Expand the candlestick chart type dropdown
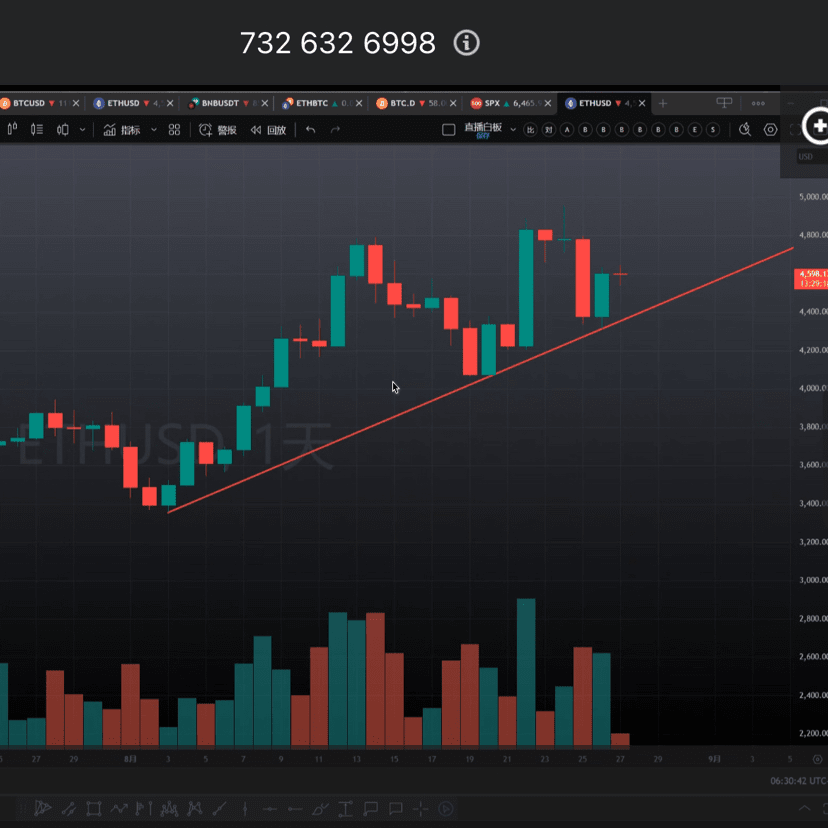The height and width of the screenshot is (828, 828). [x=82, y=130]
